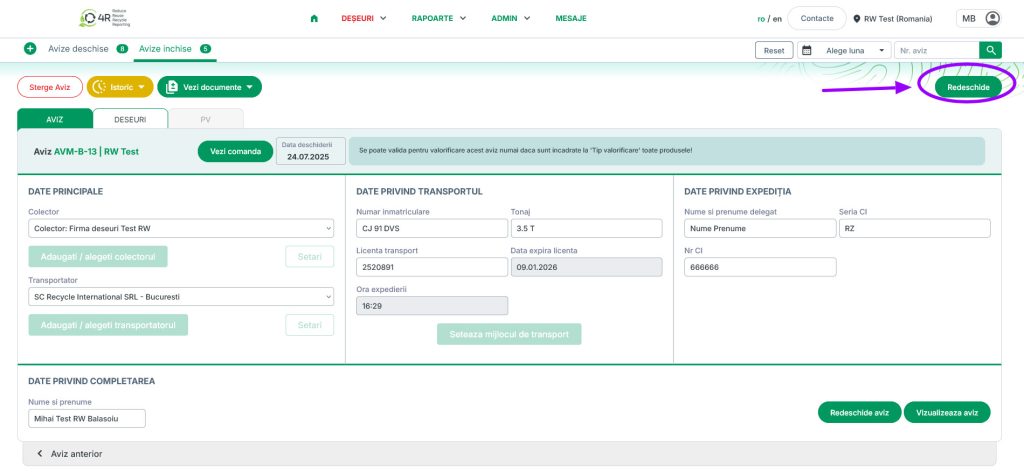
Task: Open the user profile avatar icon
Action: (x=992, y=18)
